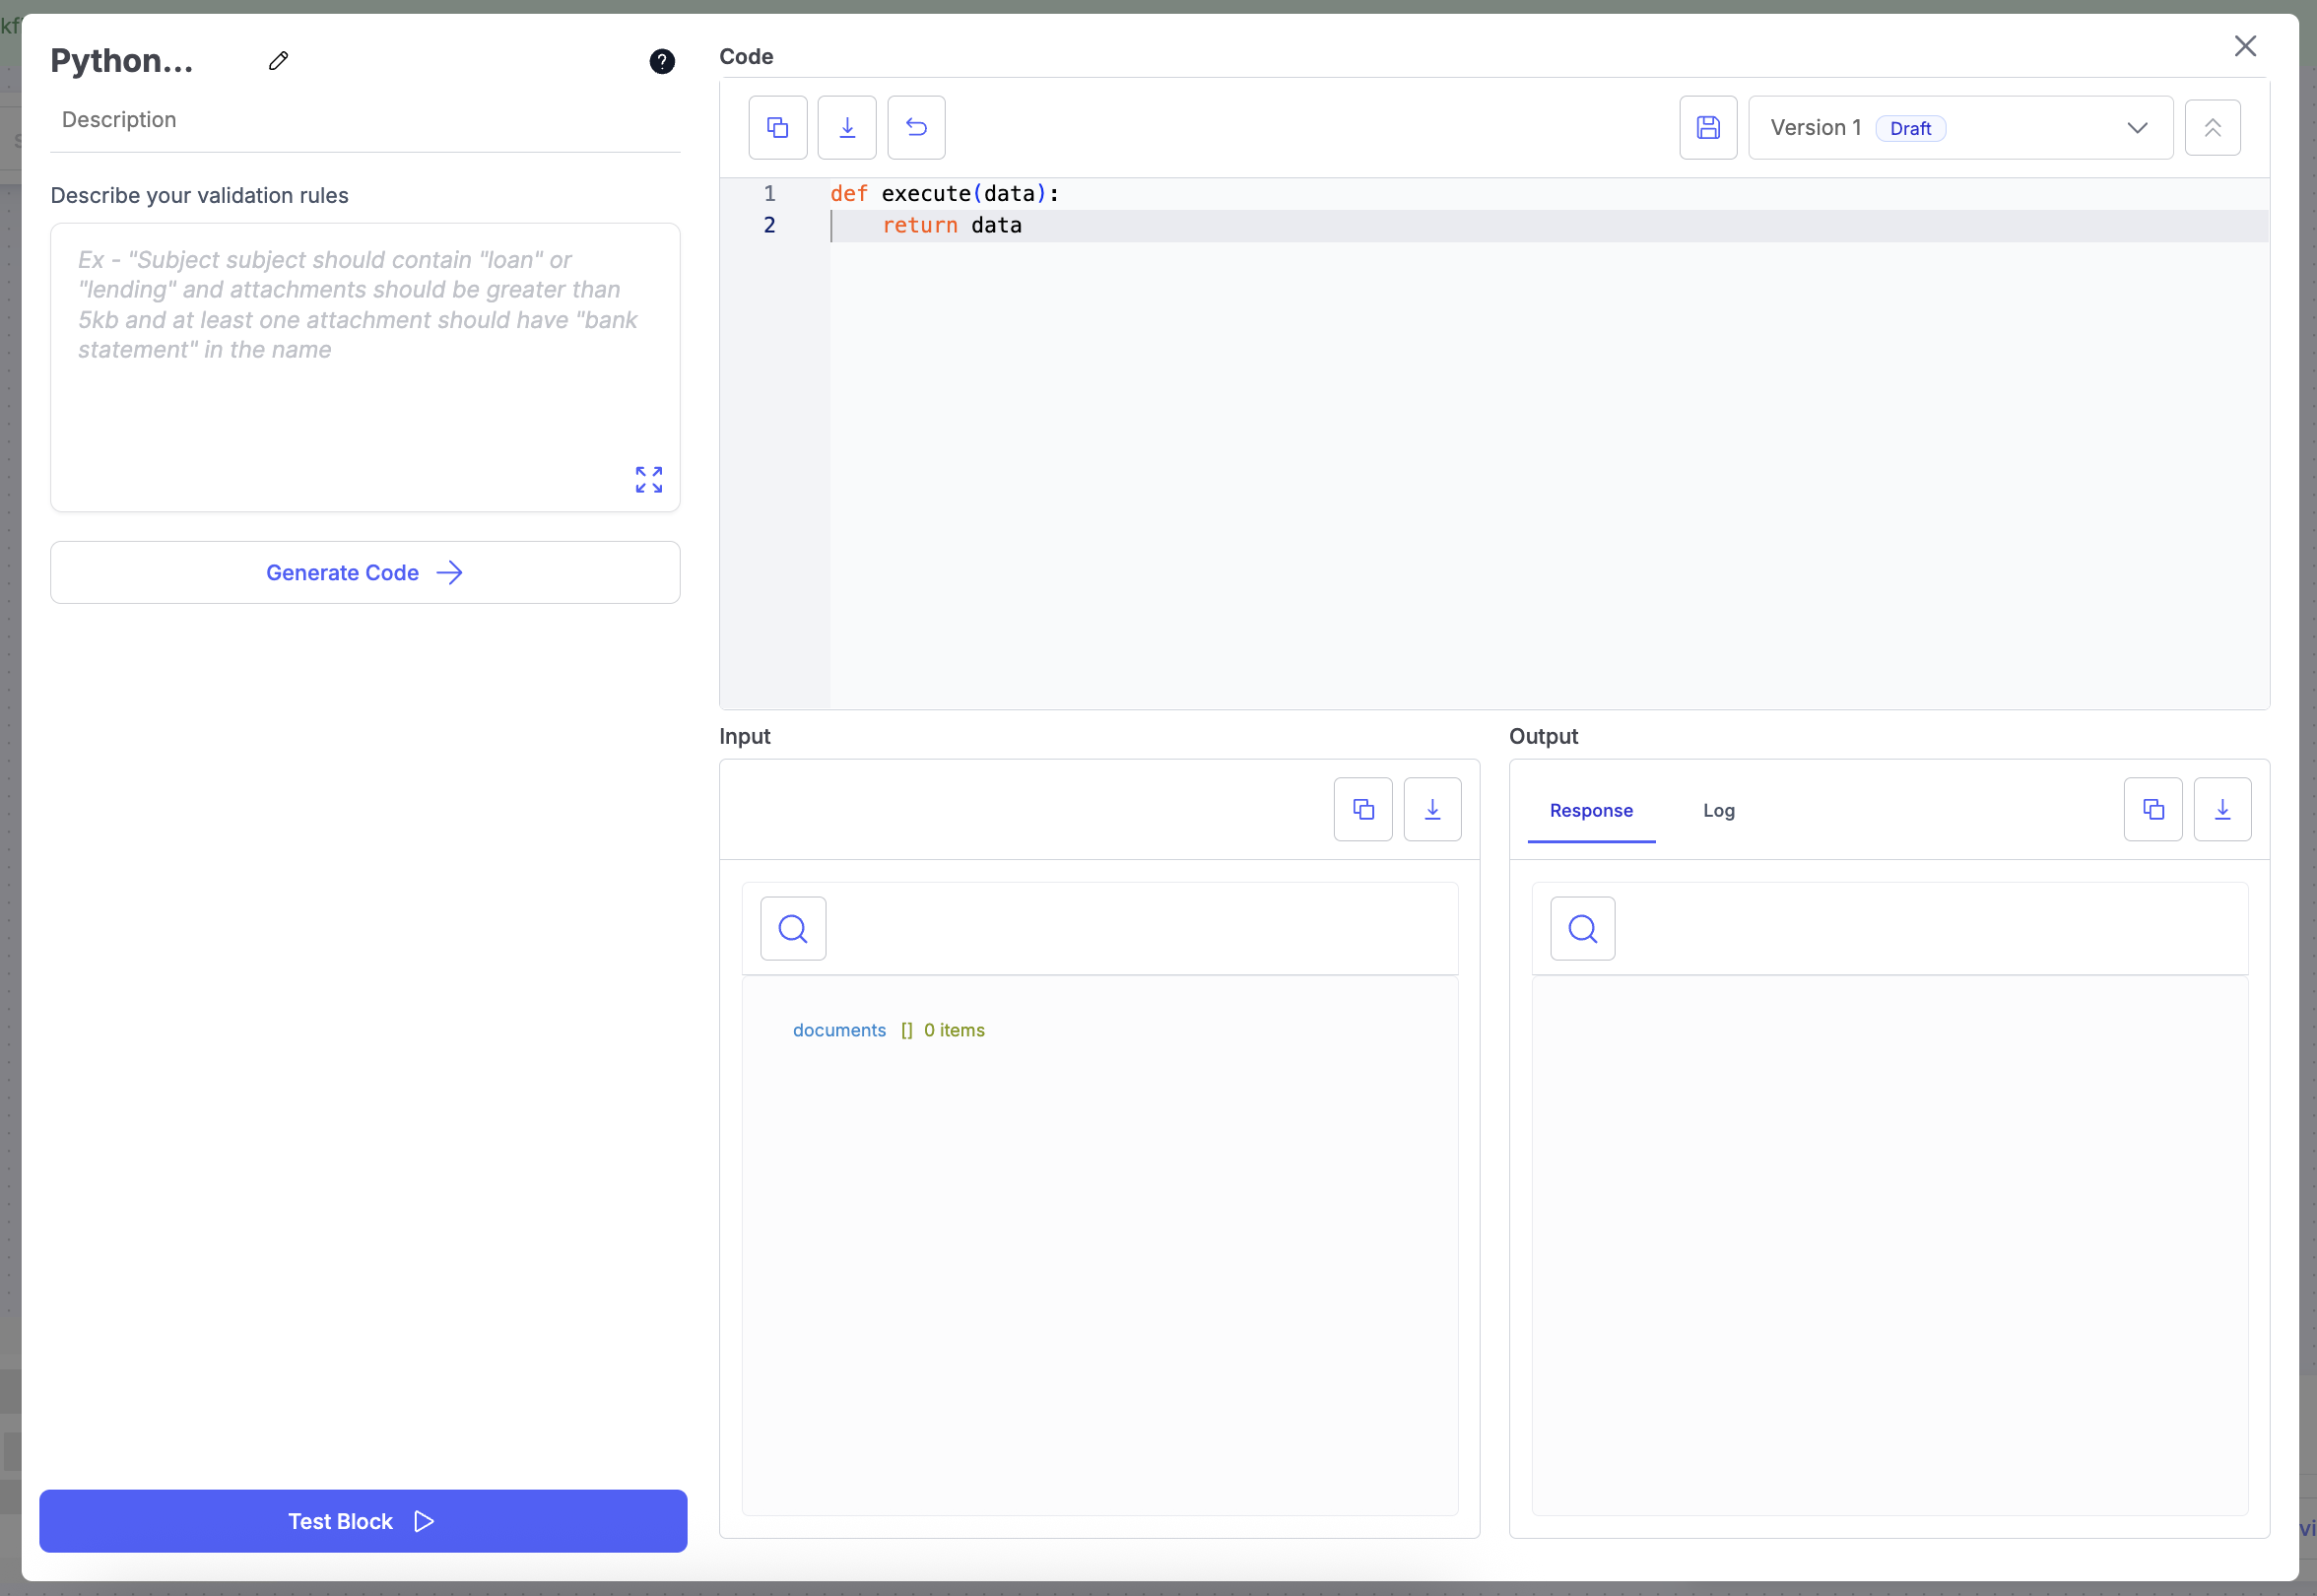Collapse code editor with double chevron
The image size is (2317, 1596).
click(x=2211, y=127)
